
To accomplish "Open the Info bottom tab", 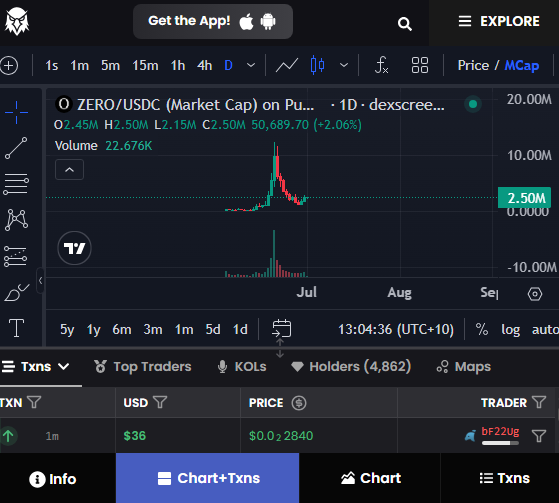I will click(53, 479).
